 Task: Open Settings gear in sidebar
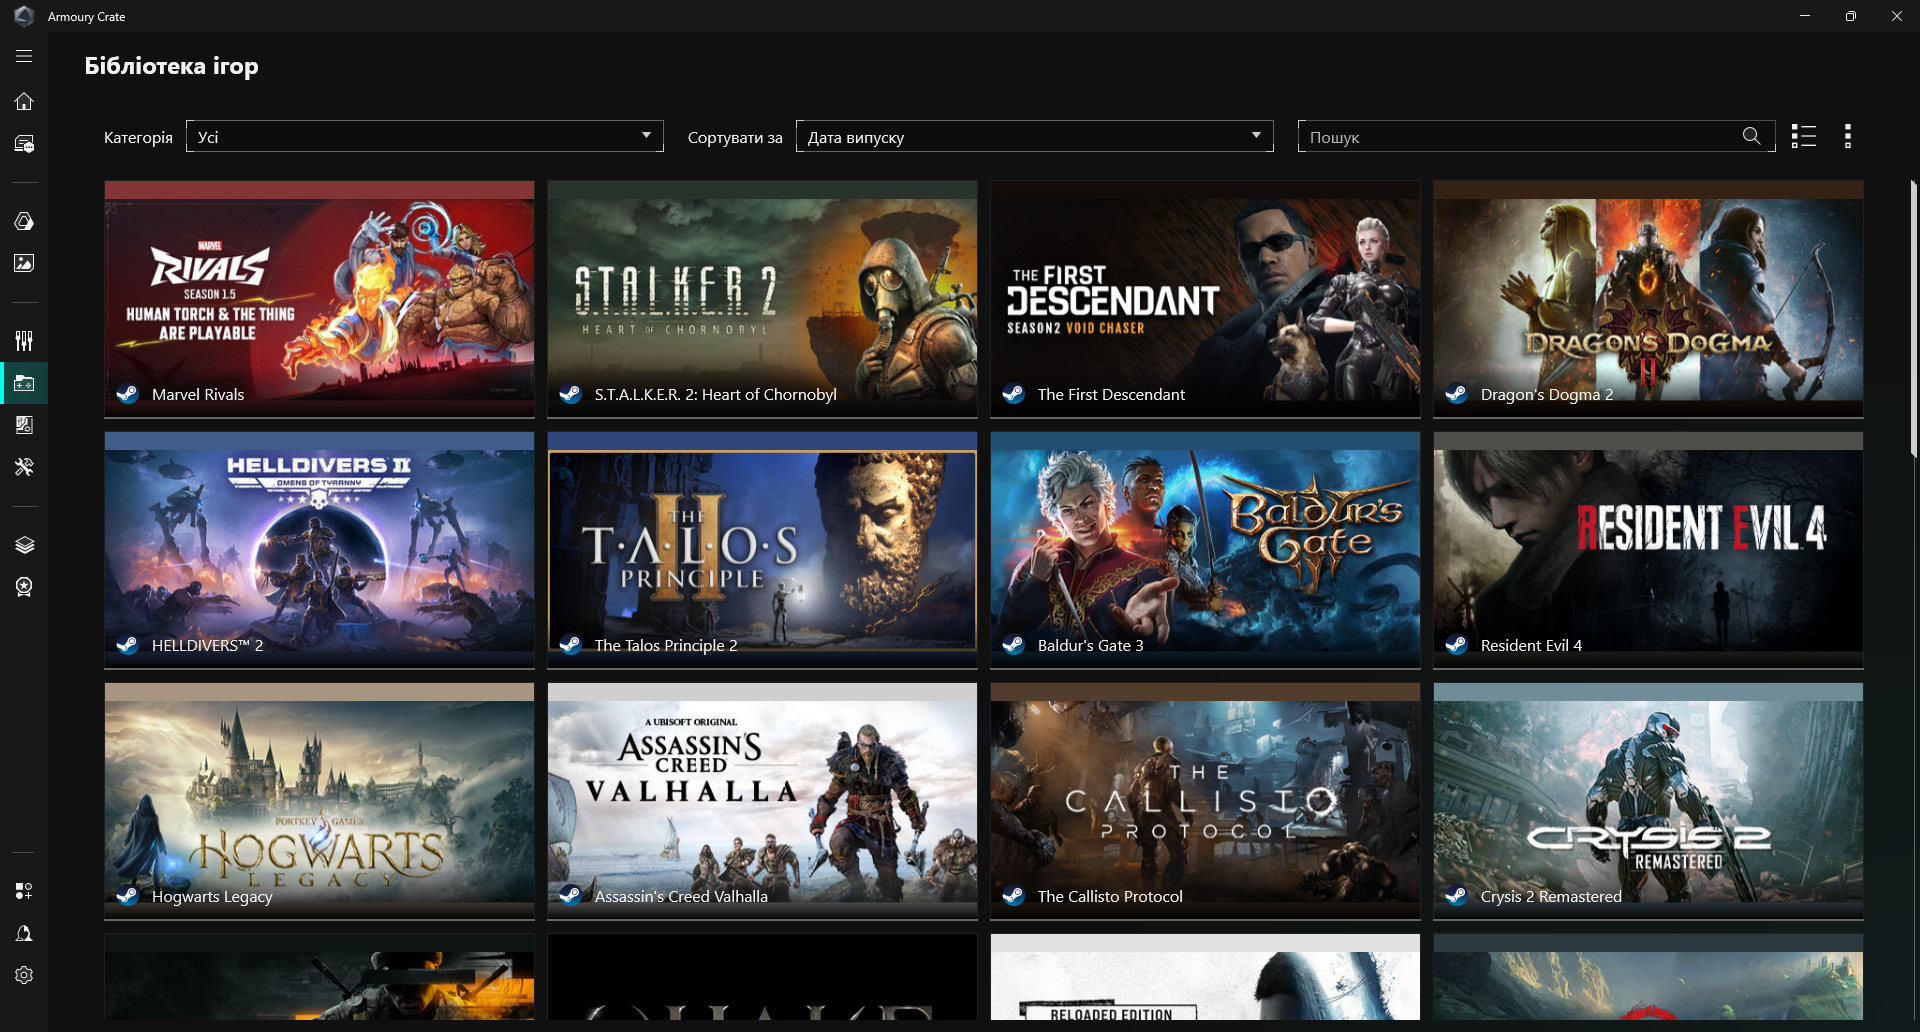(x=24, y=975)
